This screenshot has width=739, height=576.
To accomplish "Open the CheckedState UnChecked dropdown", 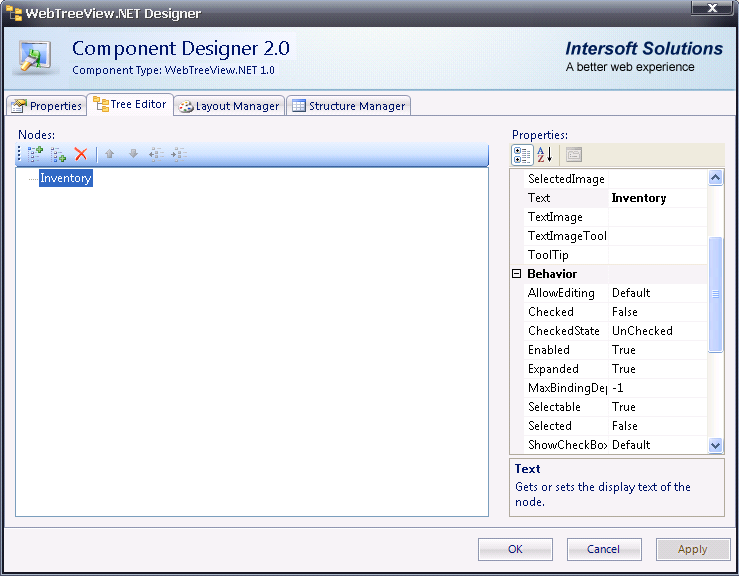I will [x=658, y=331].
